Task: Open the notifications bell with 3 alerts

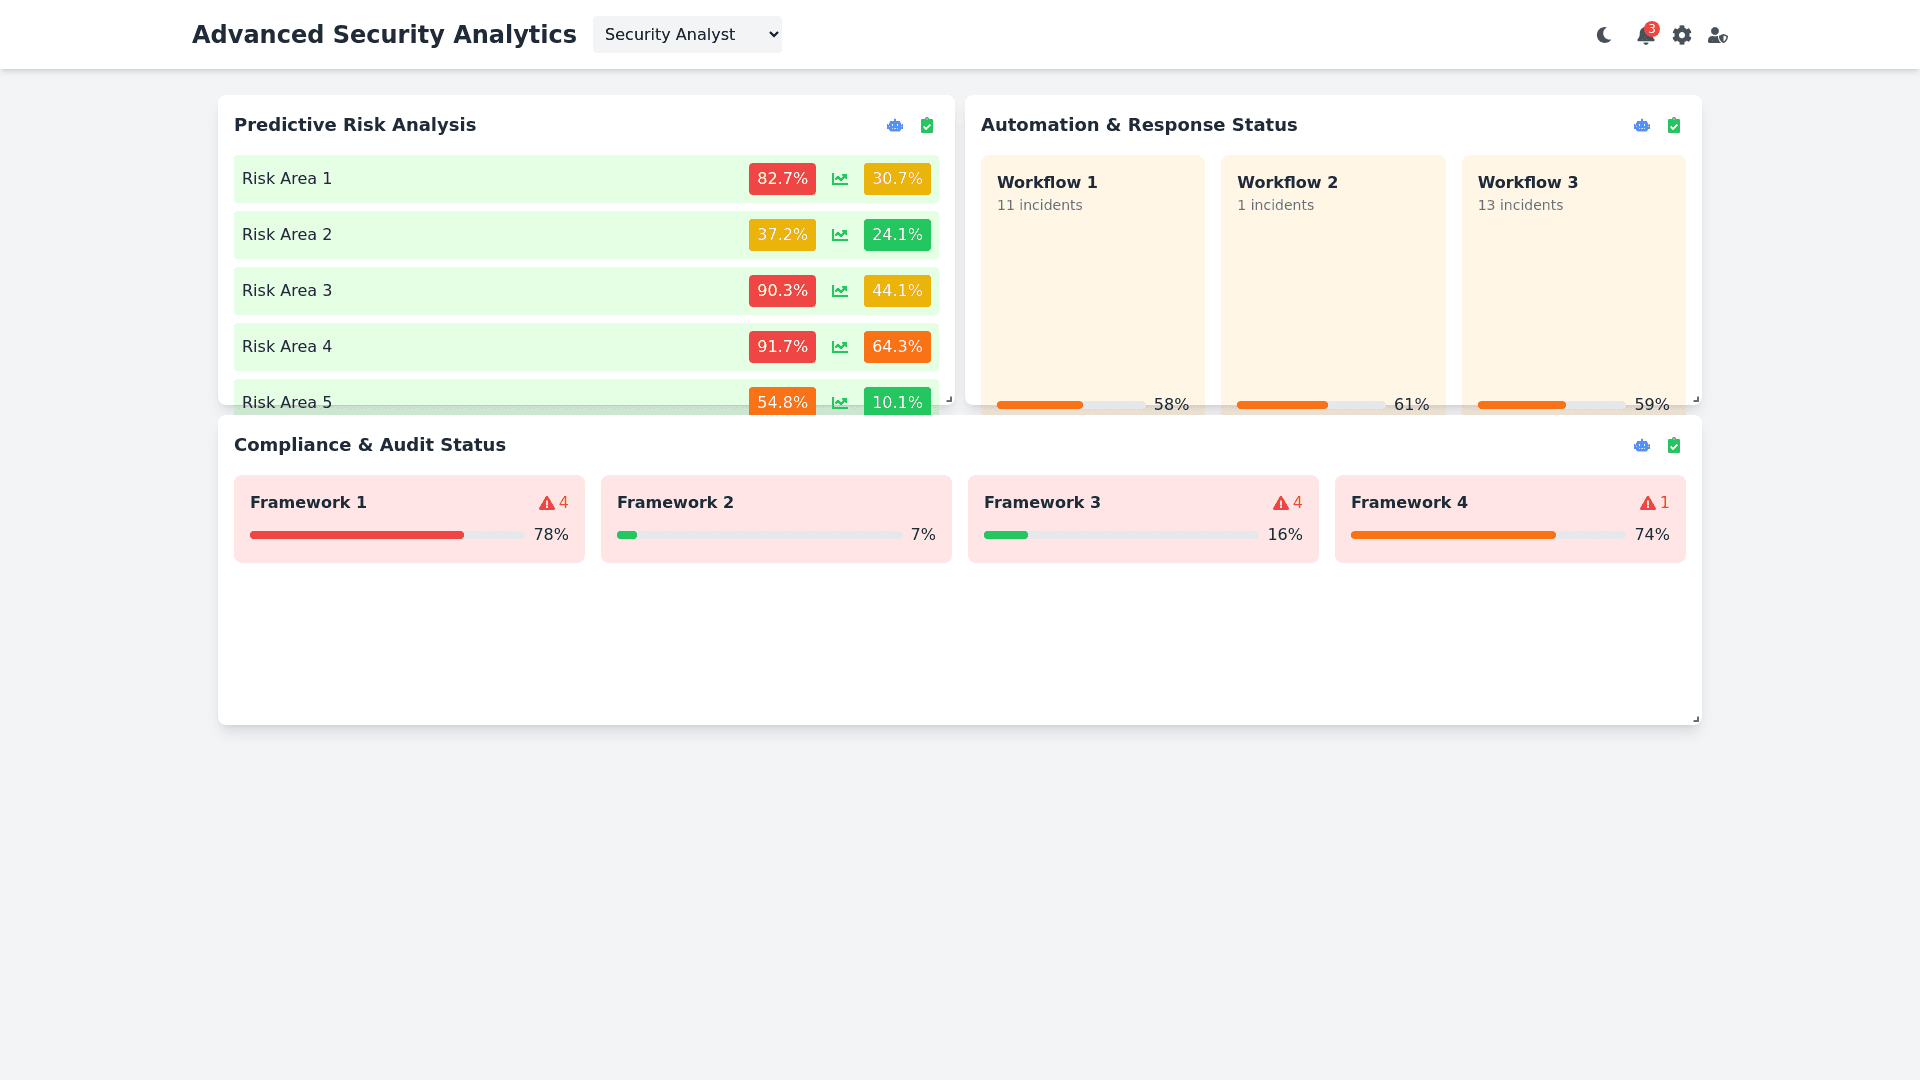Action: (x=1645, y=35)
